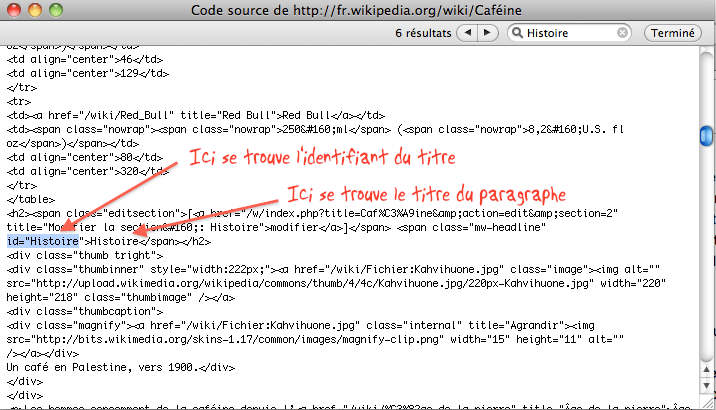Screen dimensions: 716x410
Task: Jump to the next search result
Action: 490,33
